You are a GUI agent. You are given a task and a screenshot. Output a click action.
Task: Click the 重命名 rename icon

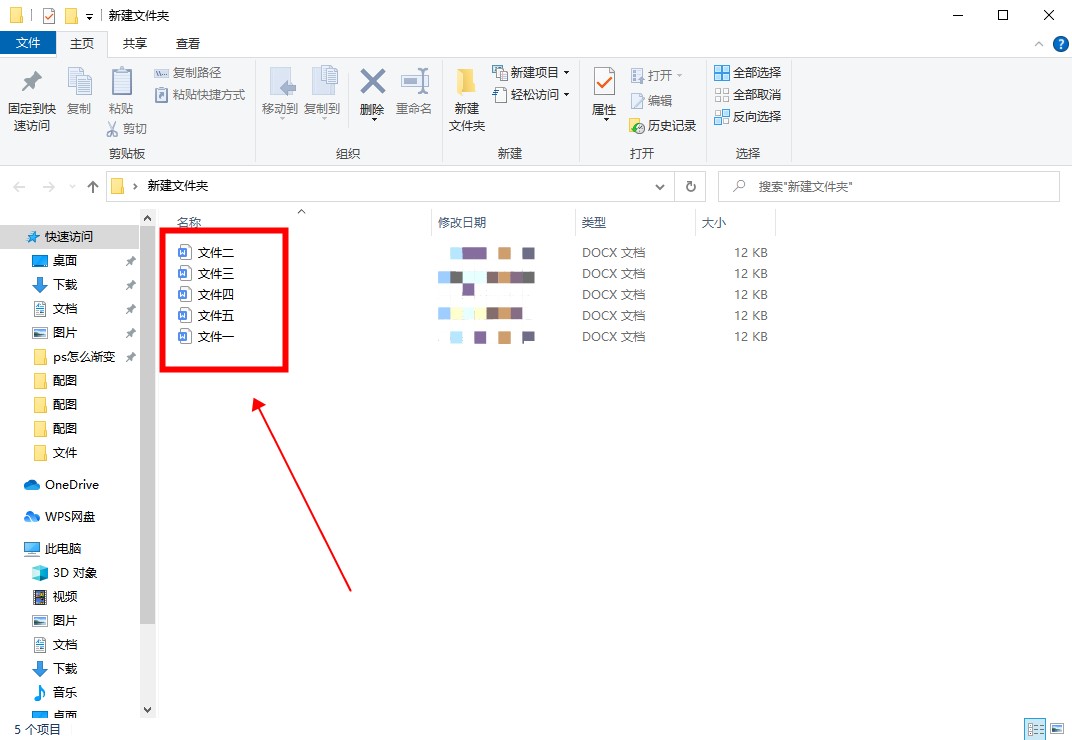point(414,82)
